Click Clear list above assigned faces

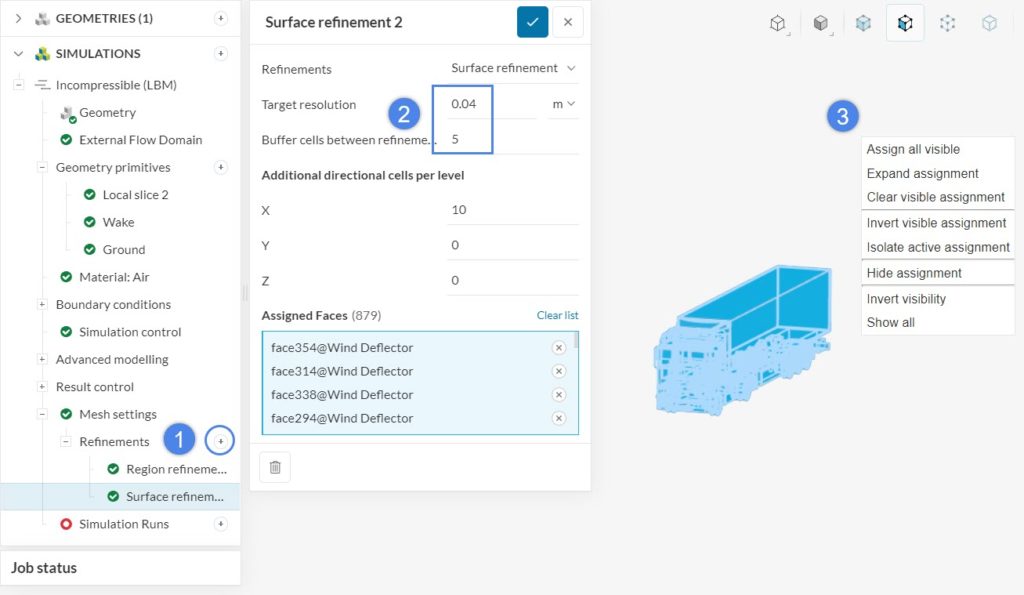coord(557,314)
